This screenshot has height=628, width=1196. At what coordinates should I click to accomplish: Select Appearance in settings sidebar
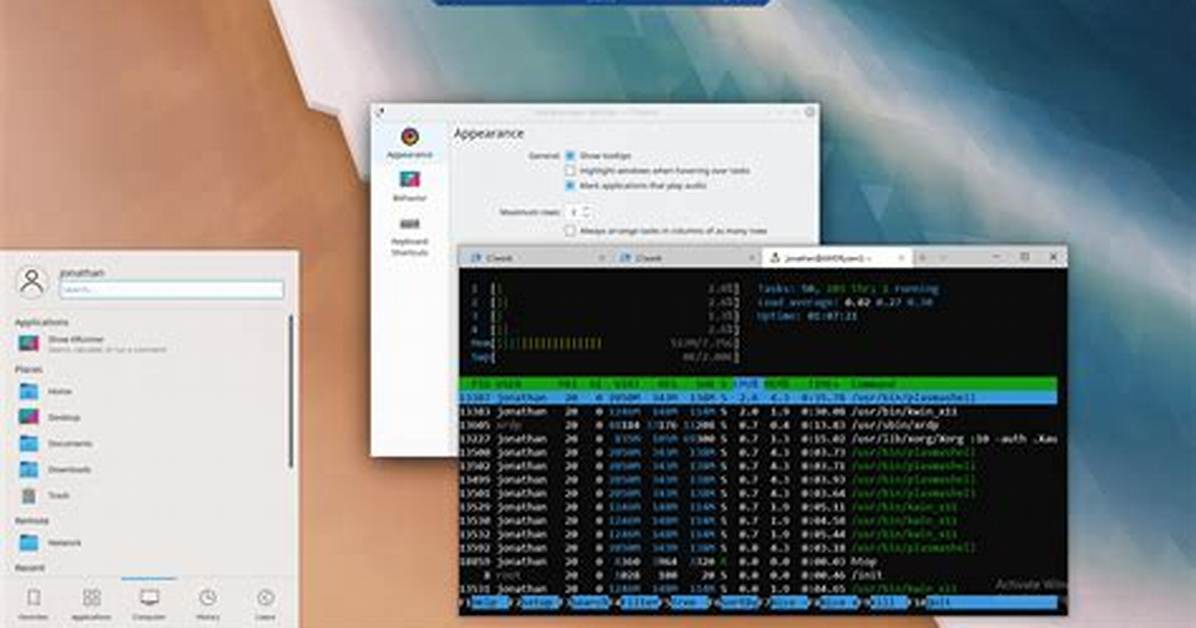(x=410, y=143)
